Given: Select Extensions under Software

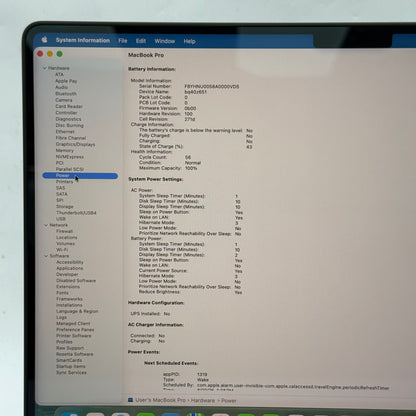Looking at the screenshot, I should point(68,286).
